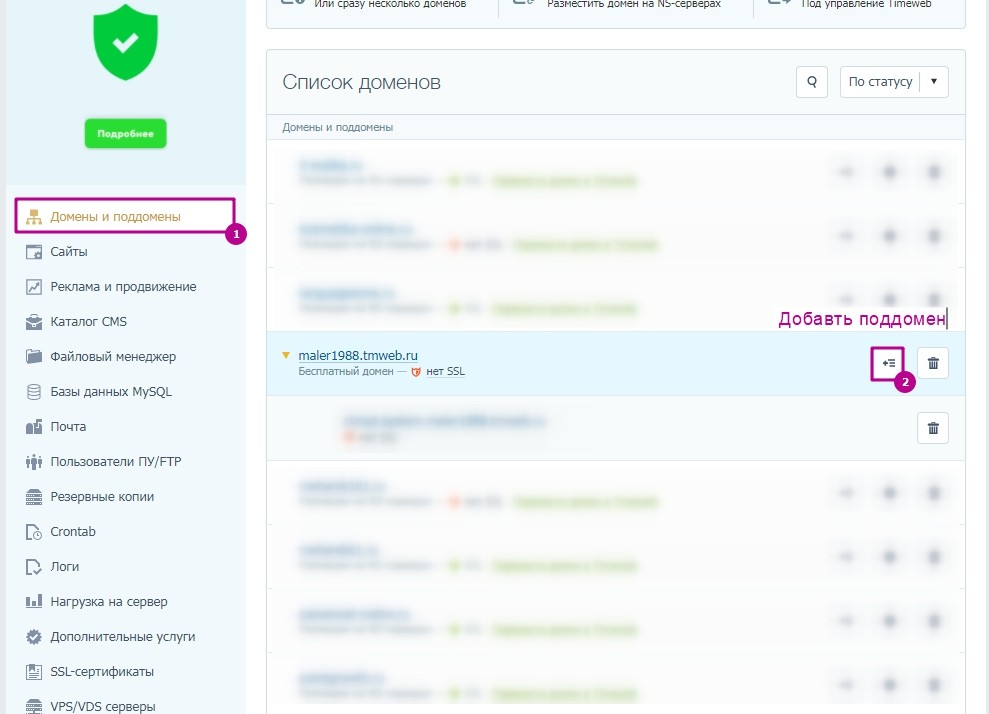
Task: Click the add subdomain icon for maler1988.tmweb.ru
Action: [888, 363]
